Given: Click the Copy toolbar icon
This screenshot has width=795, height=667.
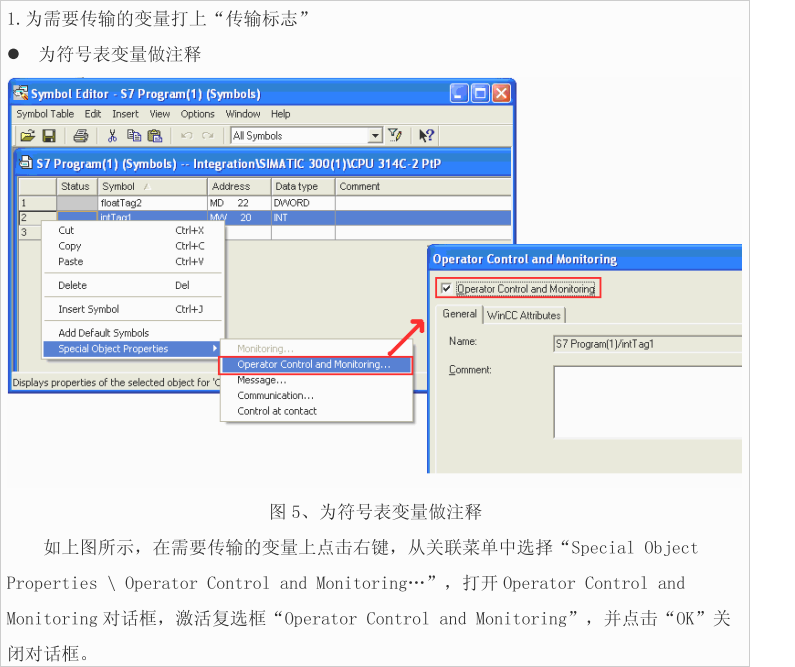Looking at the screenshot, I should tap(134, 136).
